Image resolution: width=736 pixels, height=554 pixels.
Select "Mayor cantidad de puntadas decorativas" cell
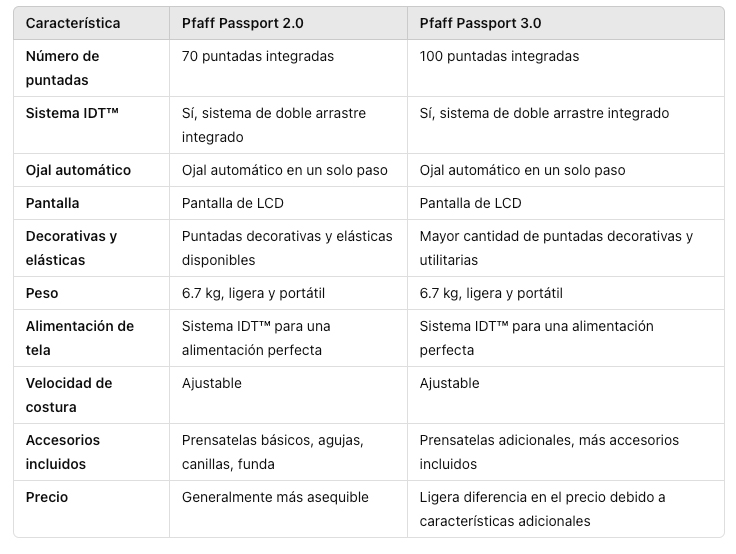pyautogui.click(x=556, y=248)
